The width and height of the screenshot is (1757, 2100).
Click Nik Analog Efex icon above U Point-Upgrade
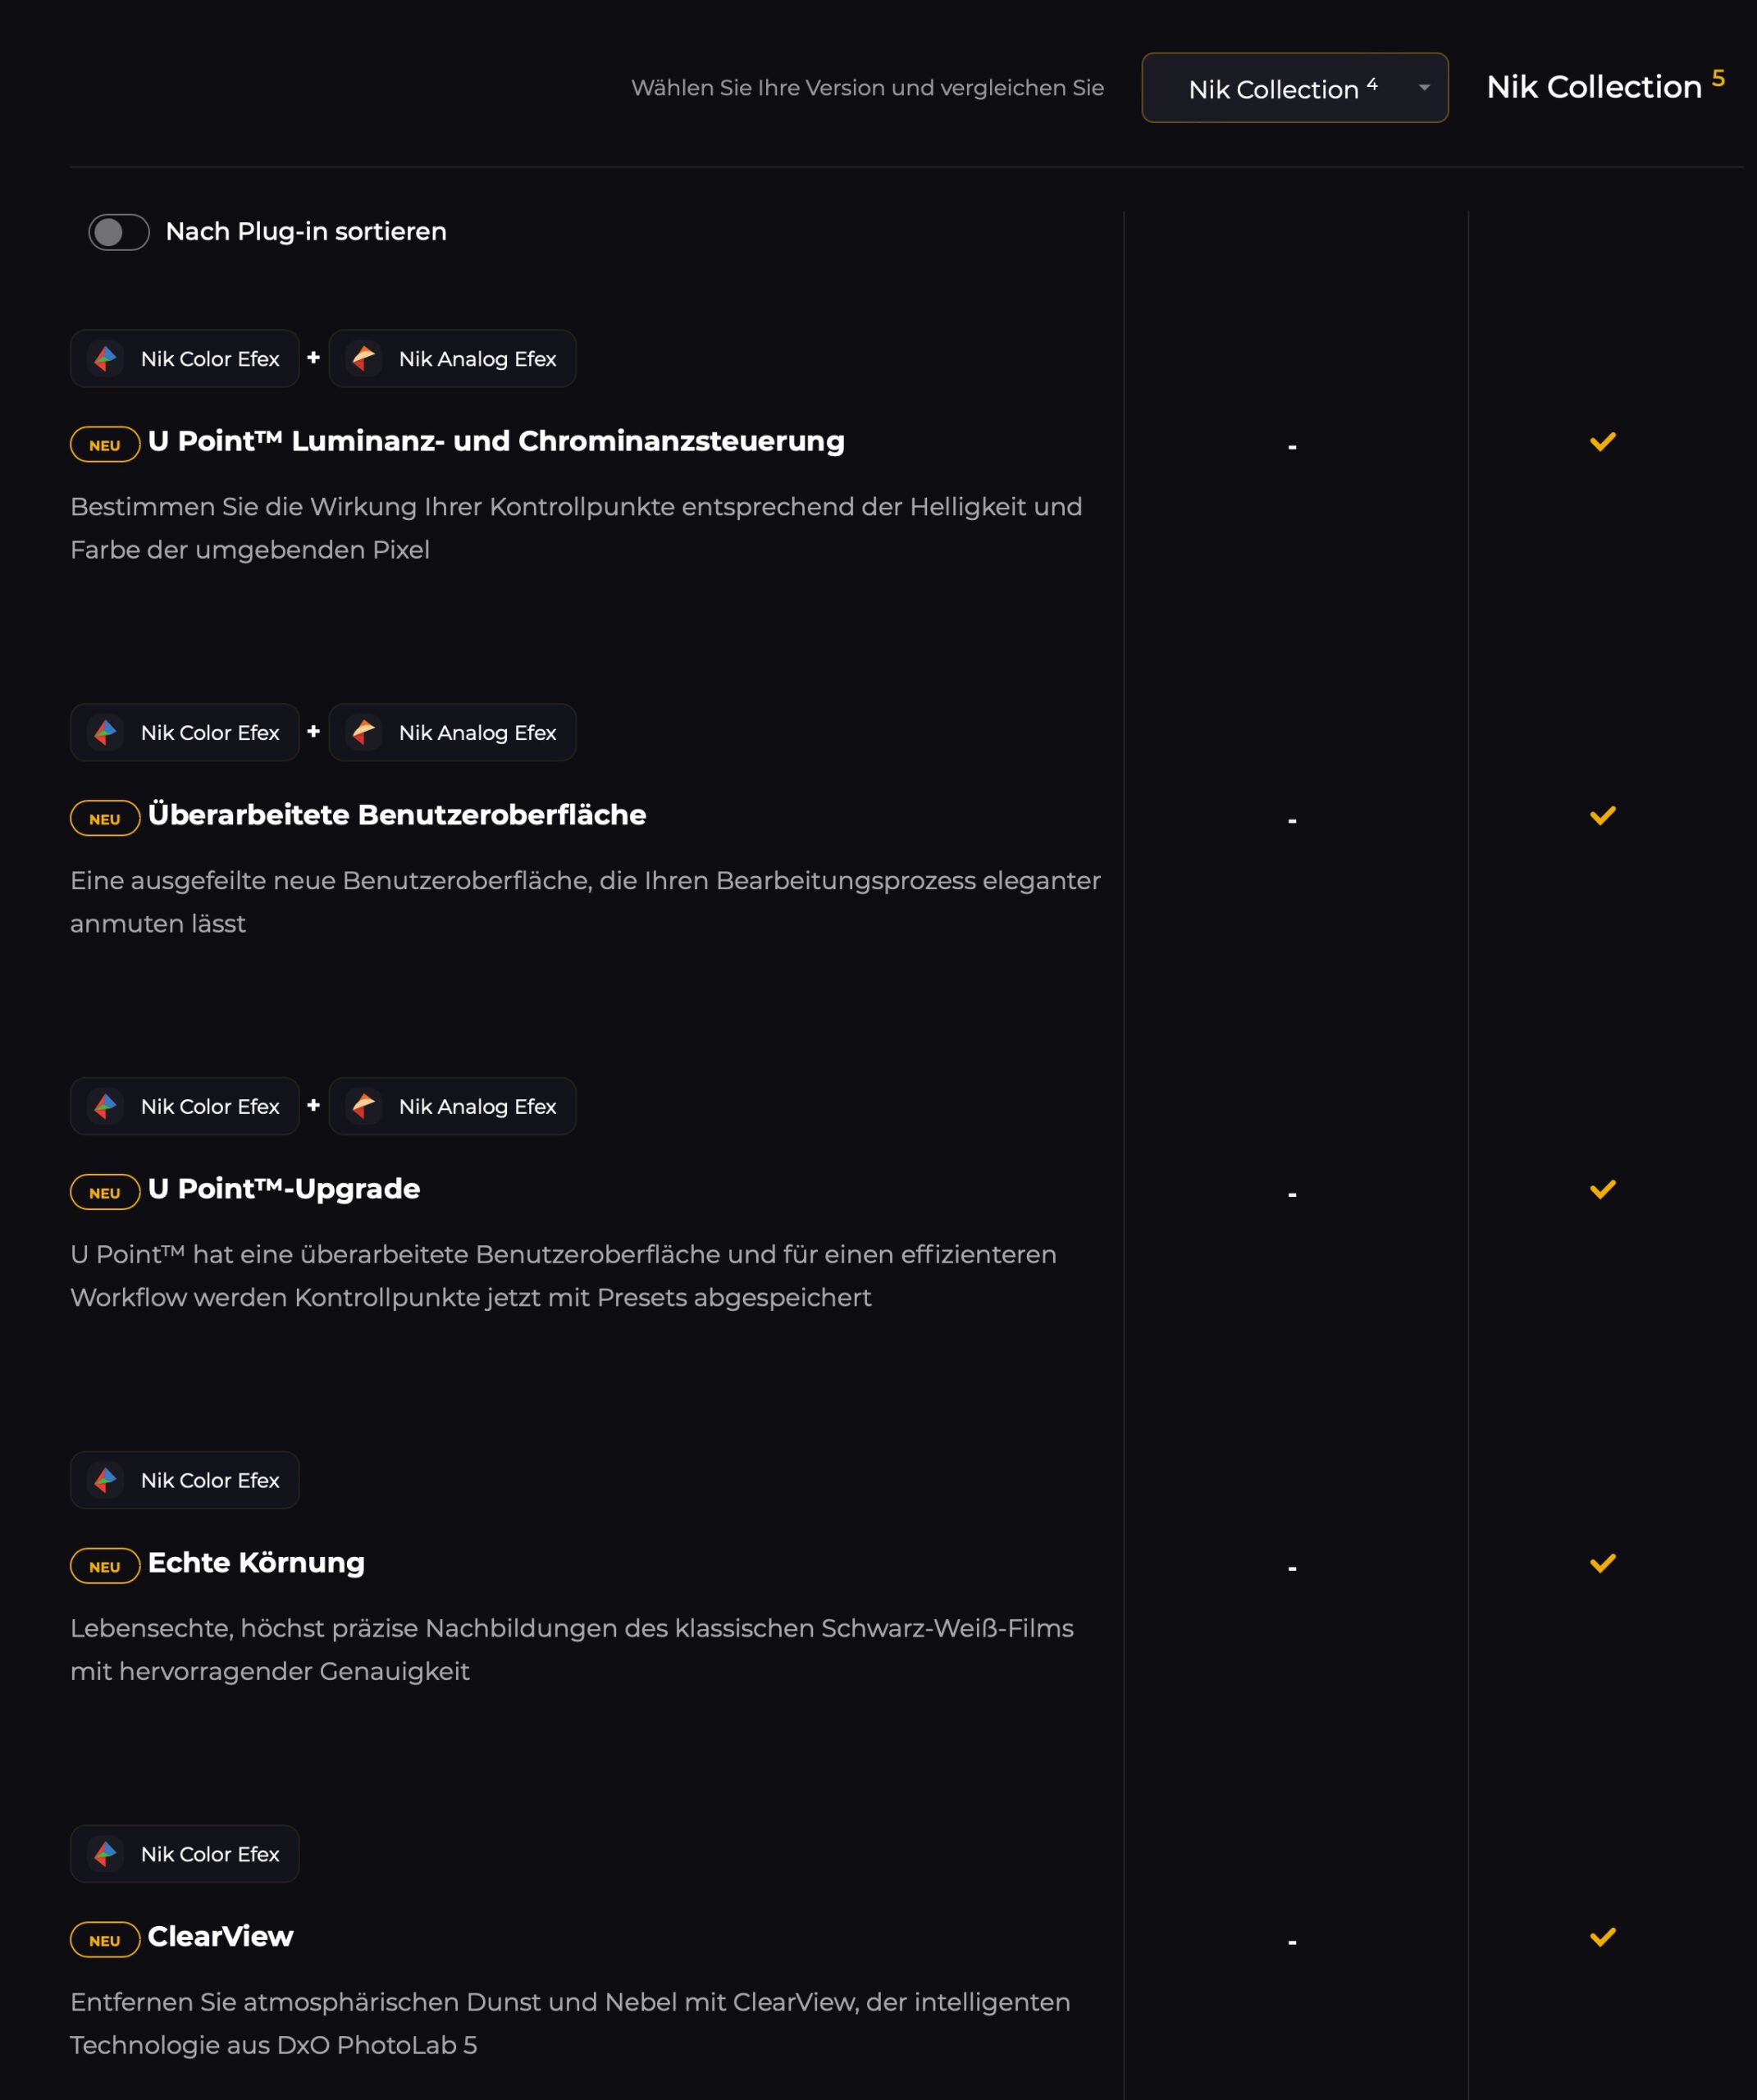364,1106
